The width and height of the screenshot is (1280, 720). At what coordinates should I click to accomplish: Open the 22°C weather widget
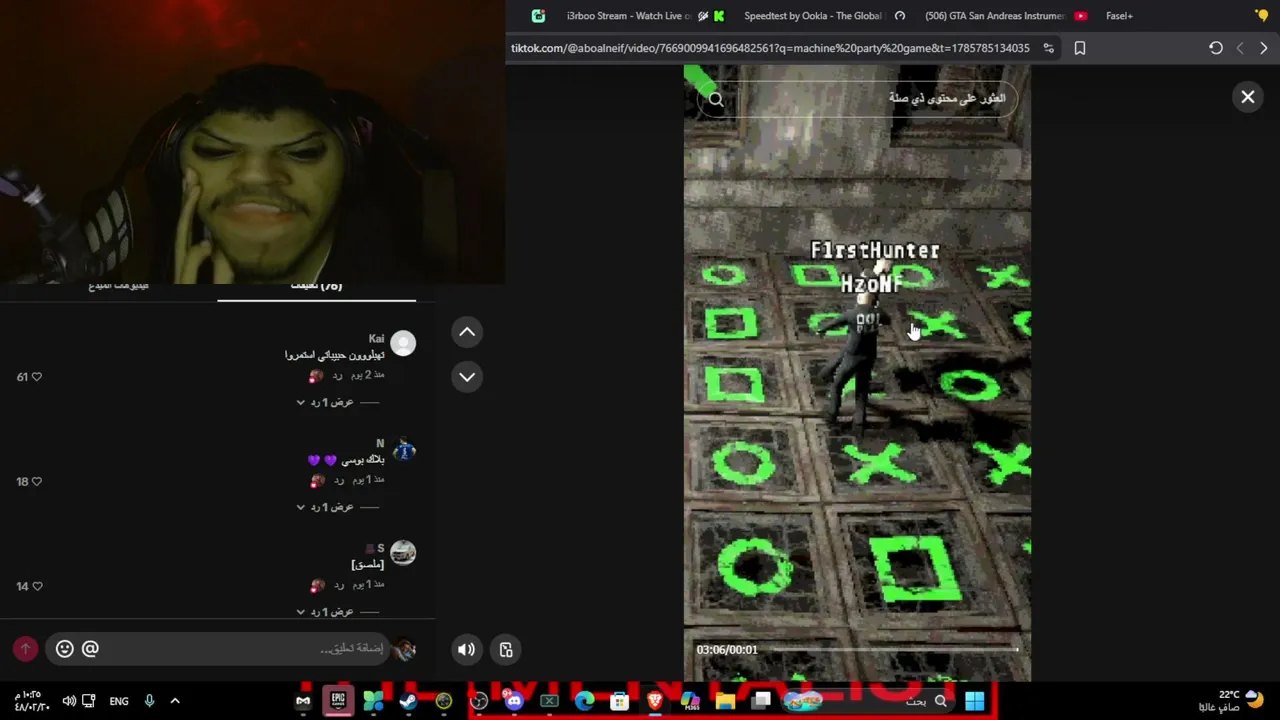(1241, 701)
